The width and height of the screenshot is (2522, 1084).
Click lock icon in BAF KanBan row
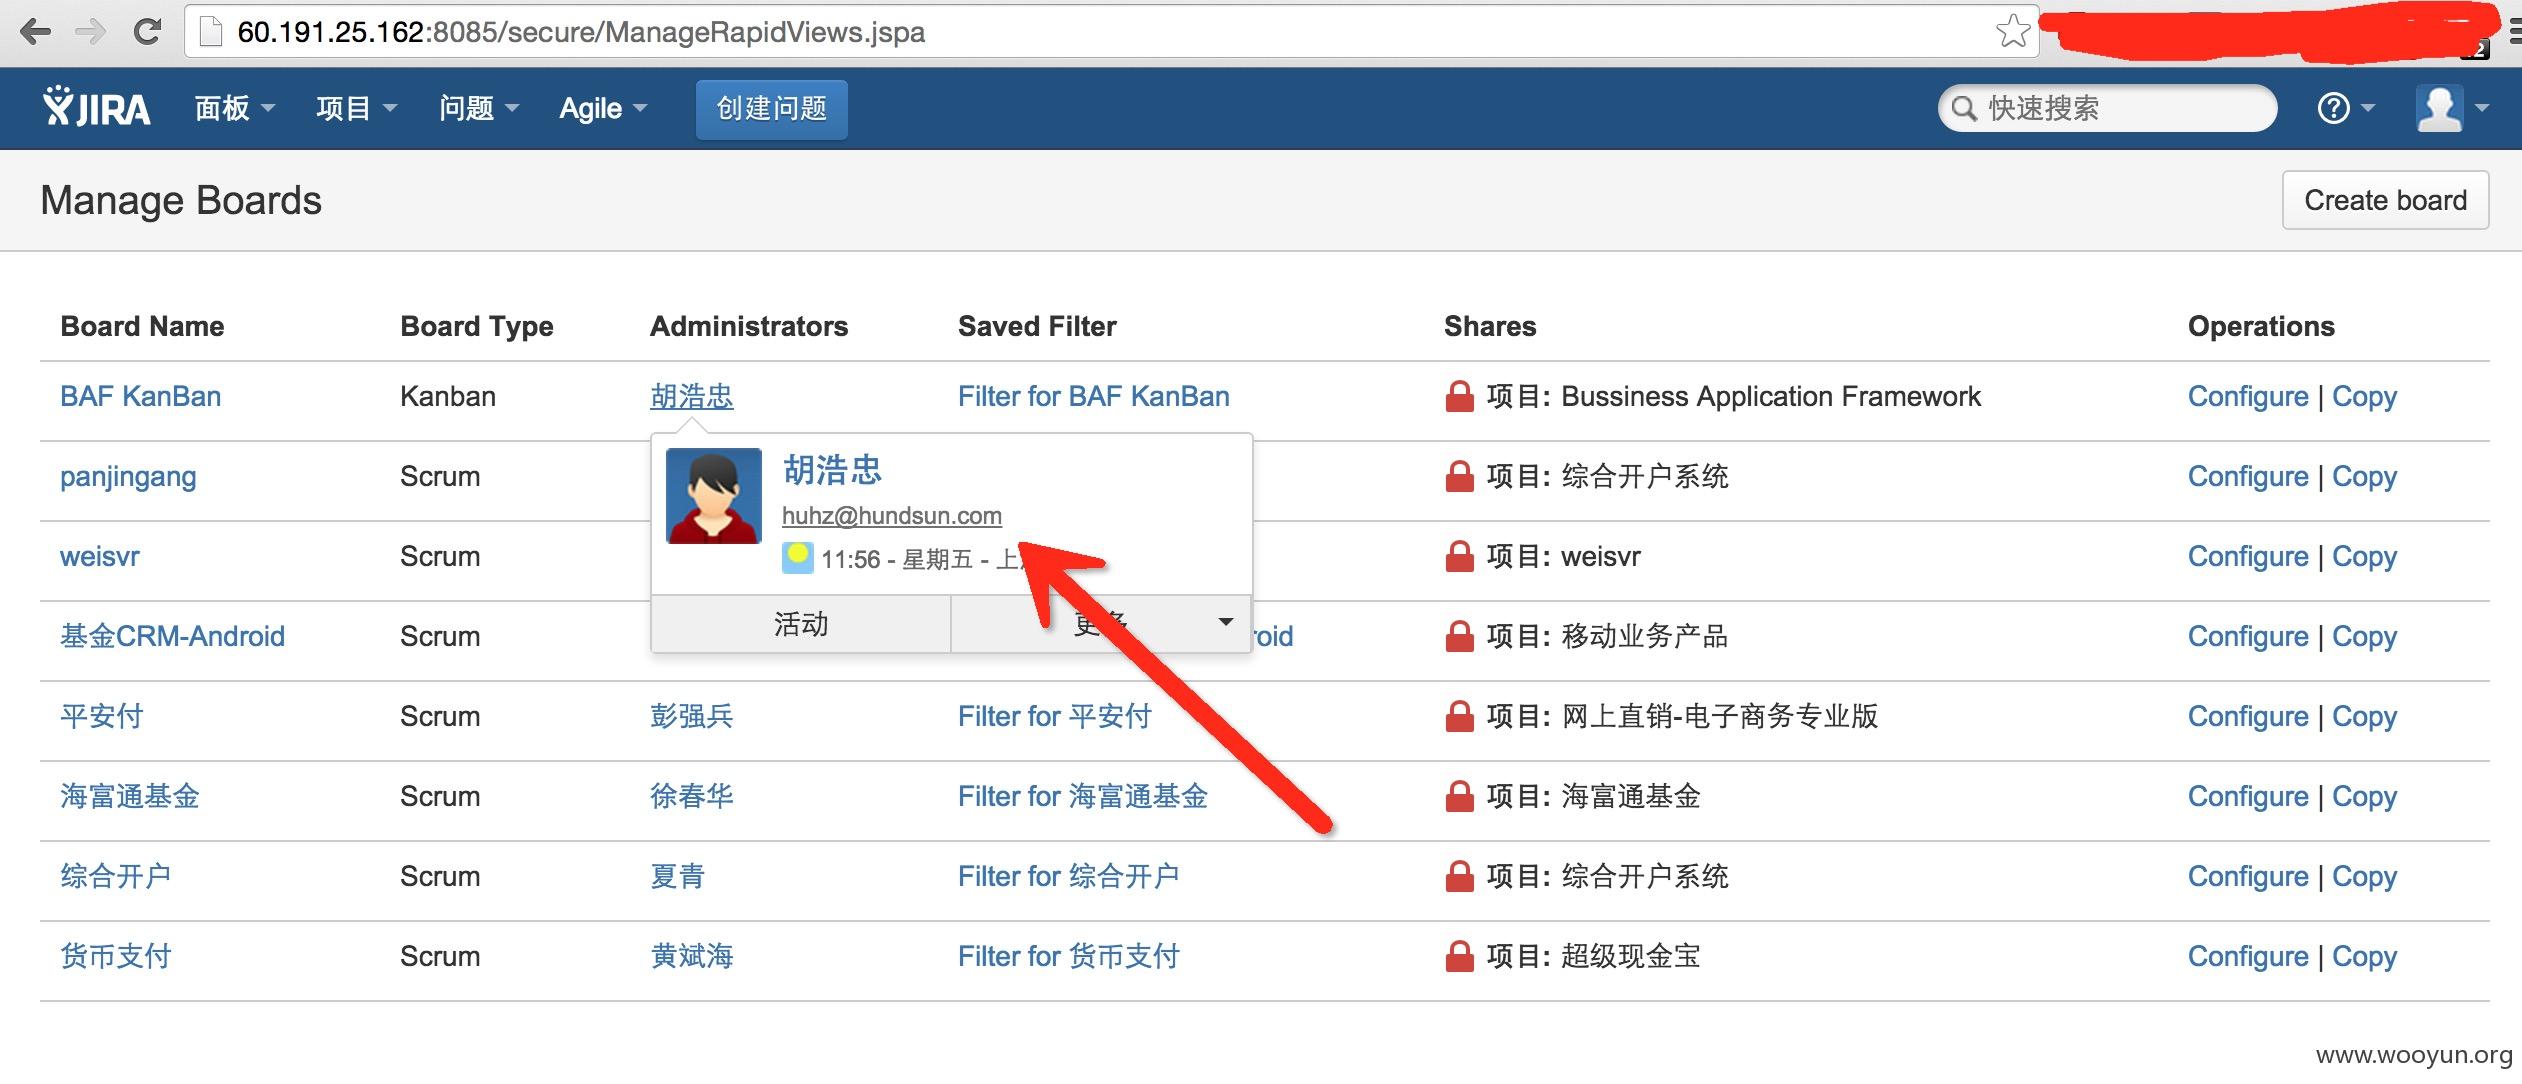point(1460,397)
